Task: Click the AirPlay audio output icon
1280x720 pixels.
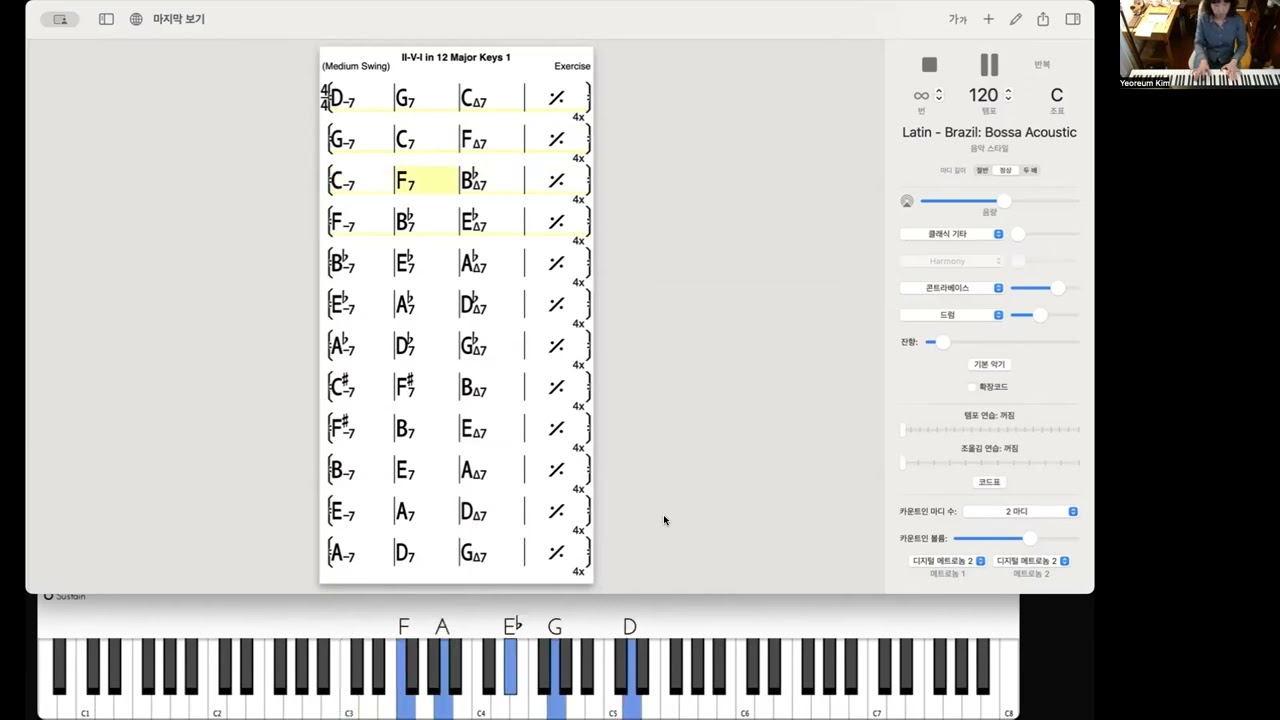Action: (907, 202)
